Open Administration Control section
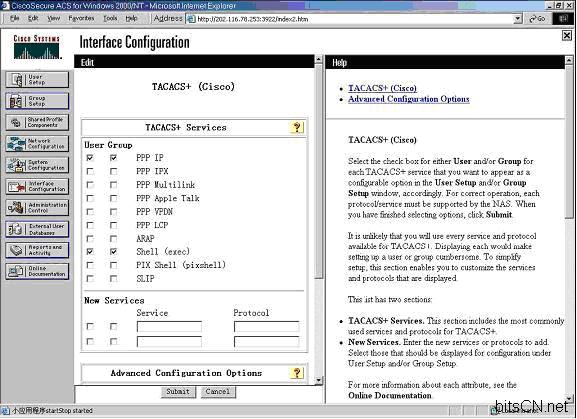The width and height of the screenshot is (577, 419). pyautogui.click(x=37, y=208)
